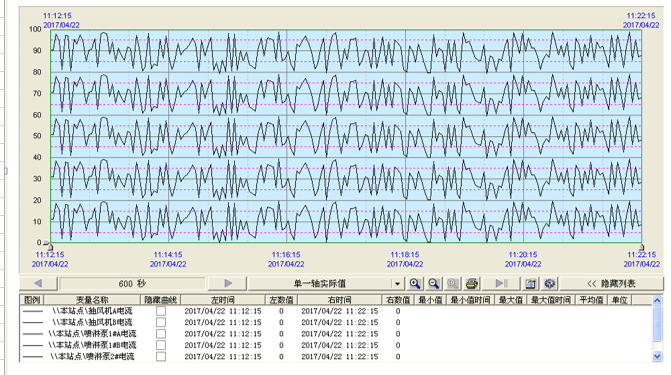The width and height of the screenshot is (671, 375).
Task: Open the curve settings gear icon
Action: point(549,283)
